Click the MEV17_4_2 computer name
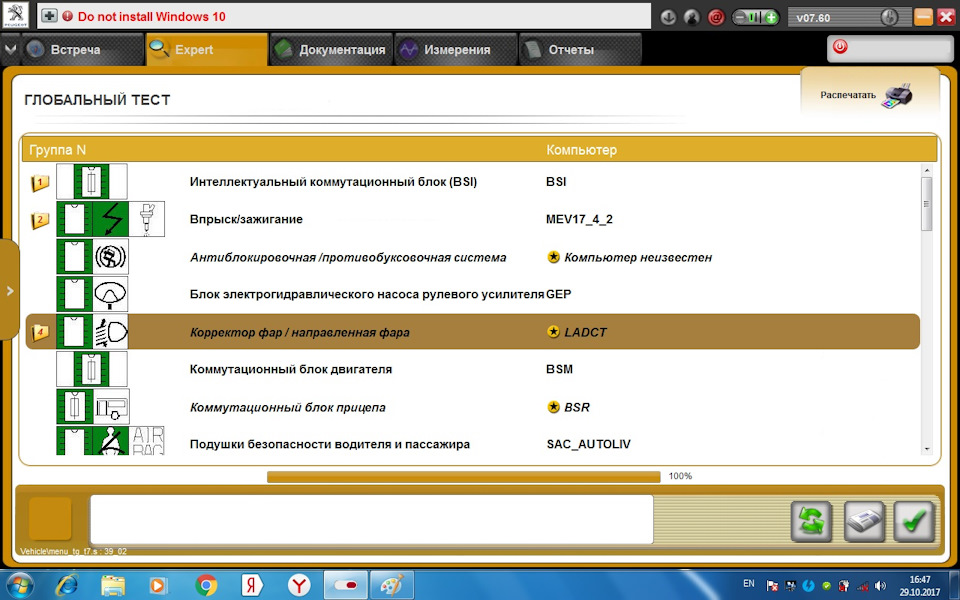Image resolution: width=960 pixels, height=600 pixels. [579, 219]
